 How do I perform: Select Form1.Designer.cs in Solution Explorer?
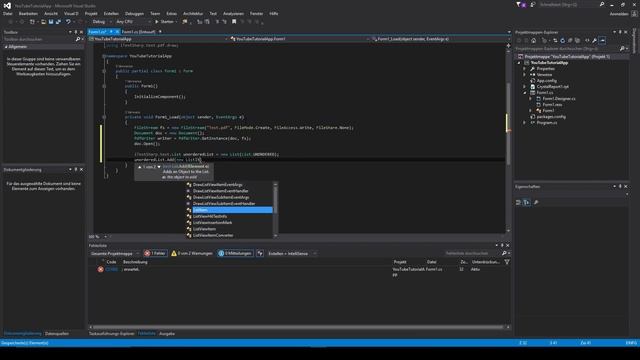[x=559, y=99]
